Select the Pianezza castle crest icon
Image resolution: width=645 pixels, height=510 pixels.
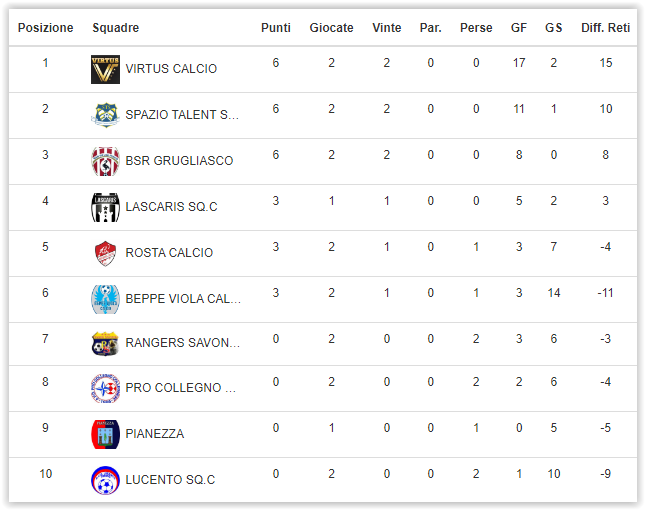(x=105, y=434)
